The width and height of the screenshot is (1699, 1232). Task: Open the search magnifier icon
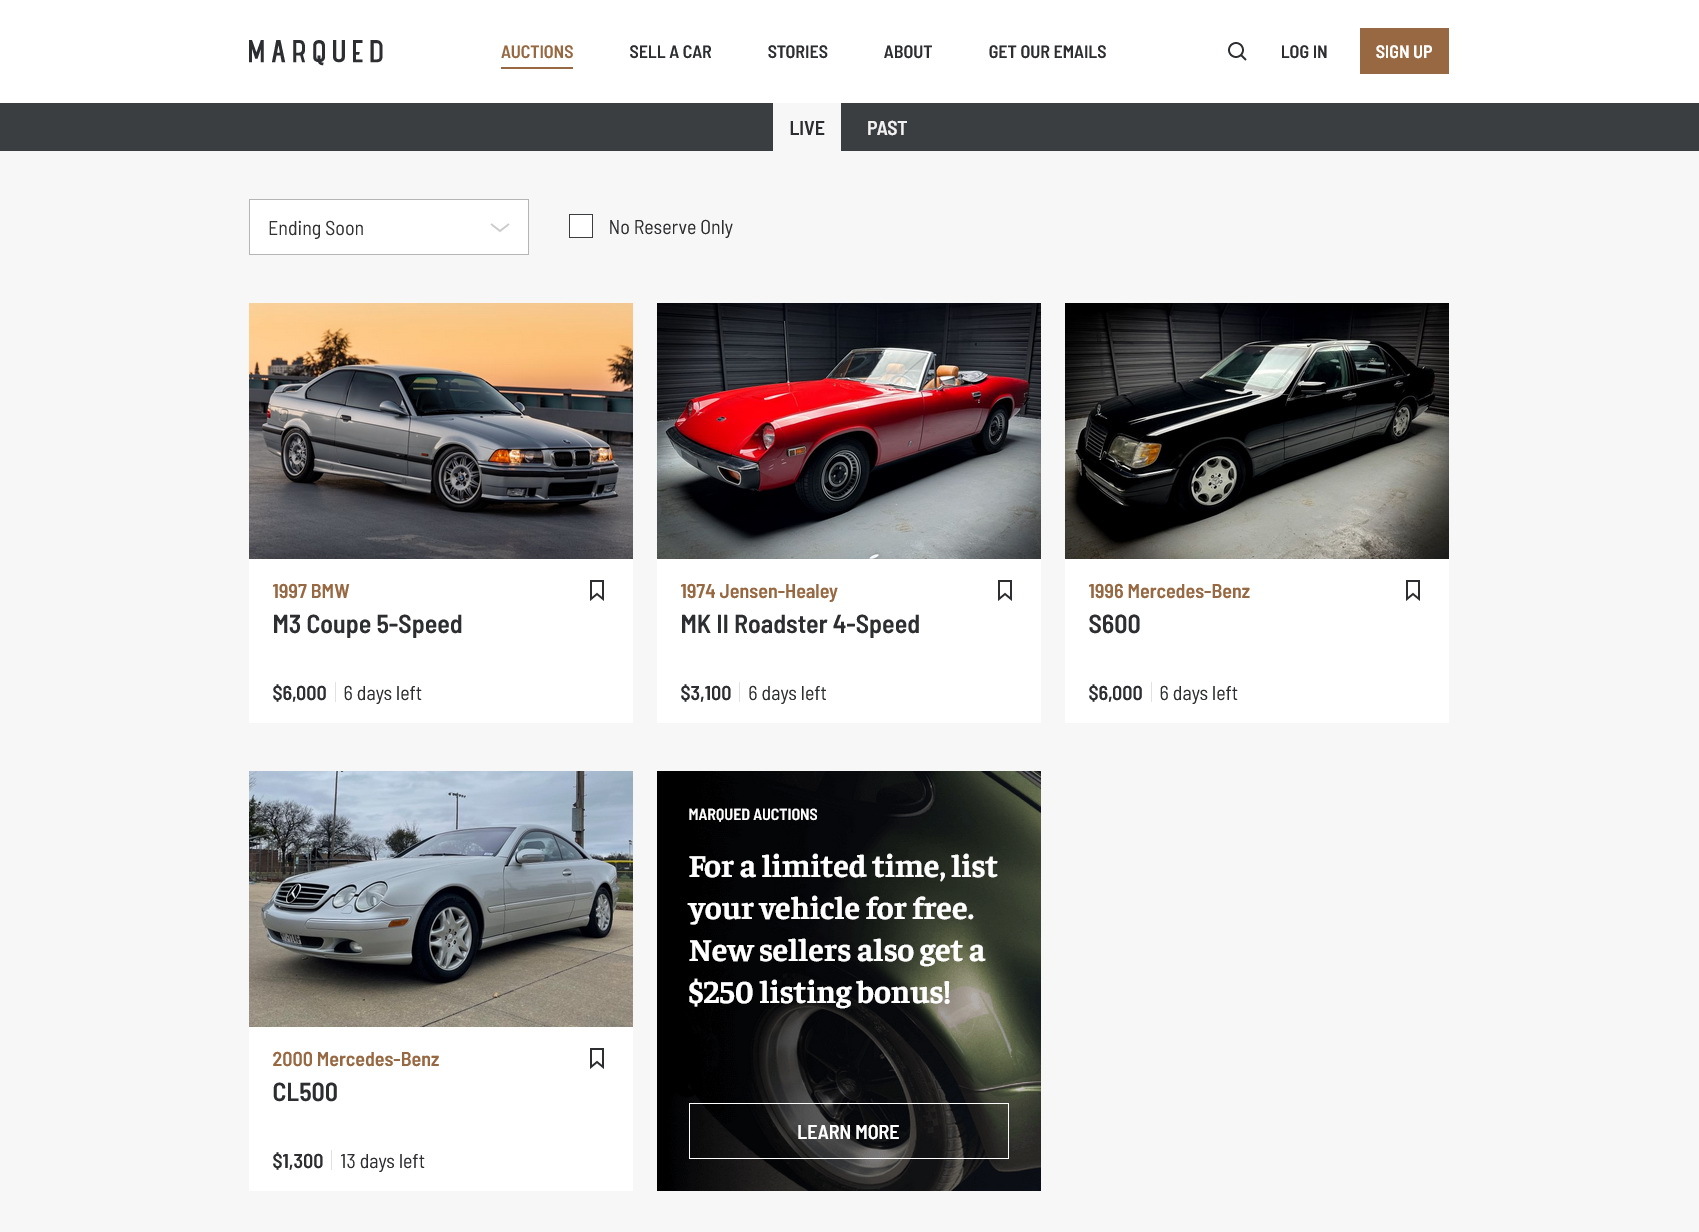(x=1237, y=52)
